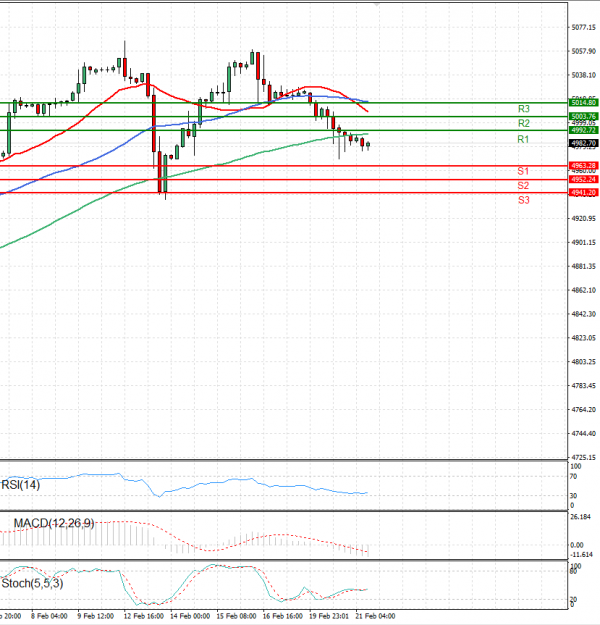600x625 pixels.
Task: Click the 4963.28 red price tag
Action: point(583,165)
